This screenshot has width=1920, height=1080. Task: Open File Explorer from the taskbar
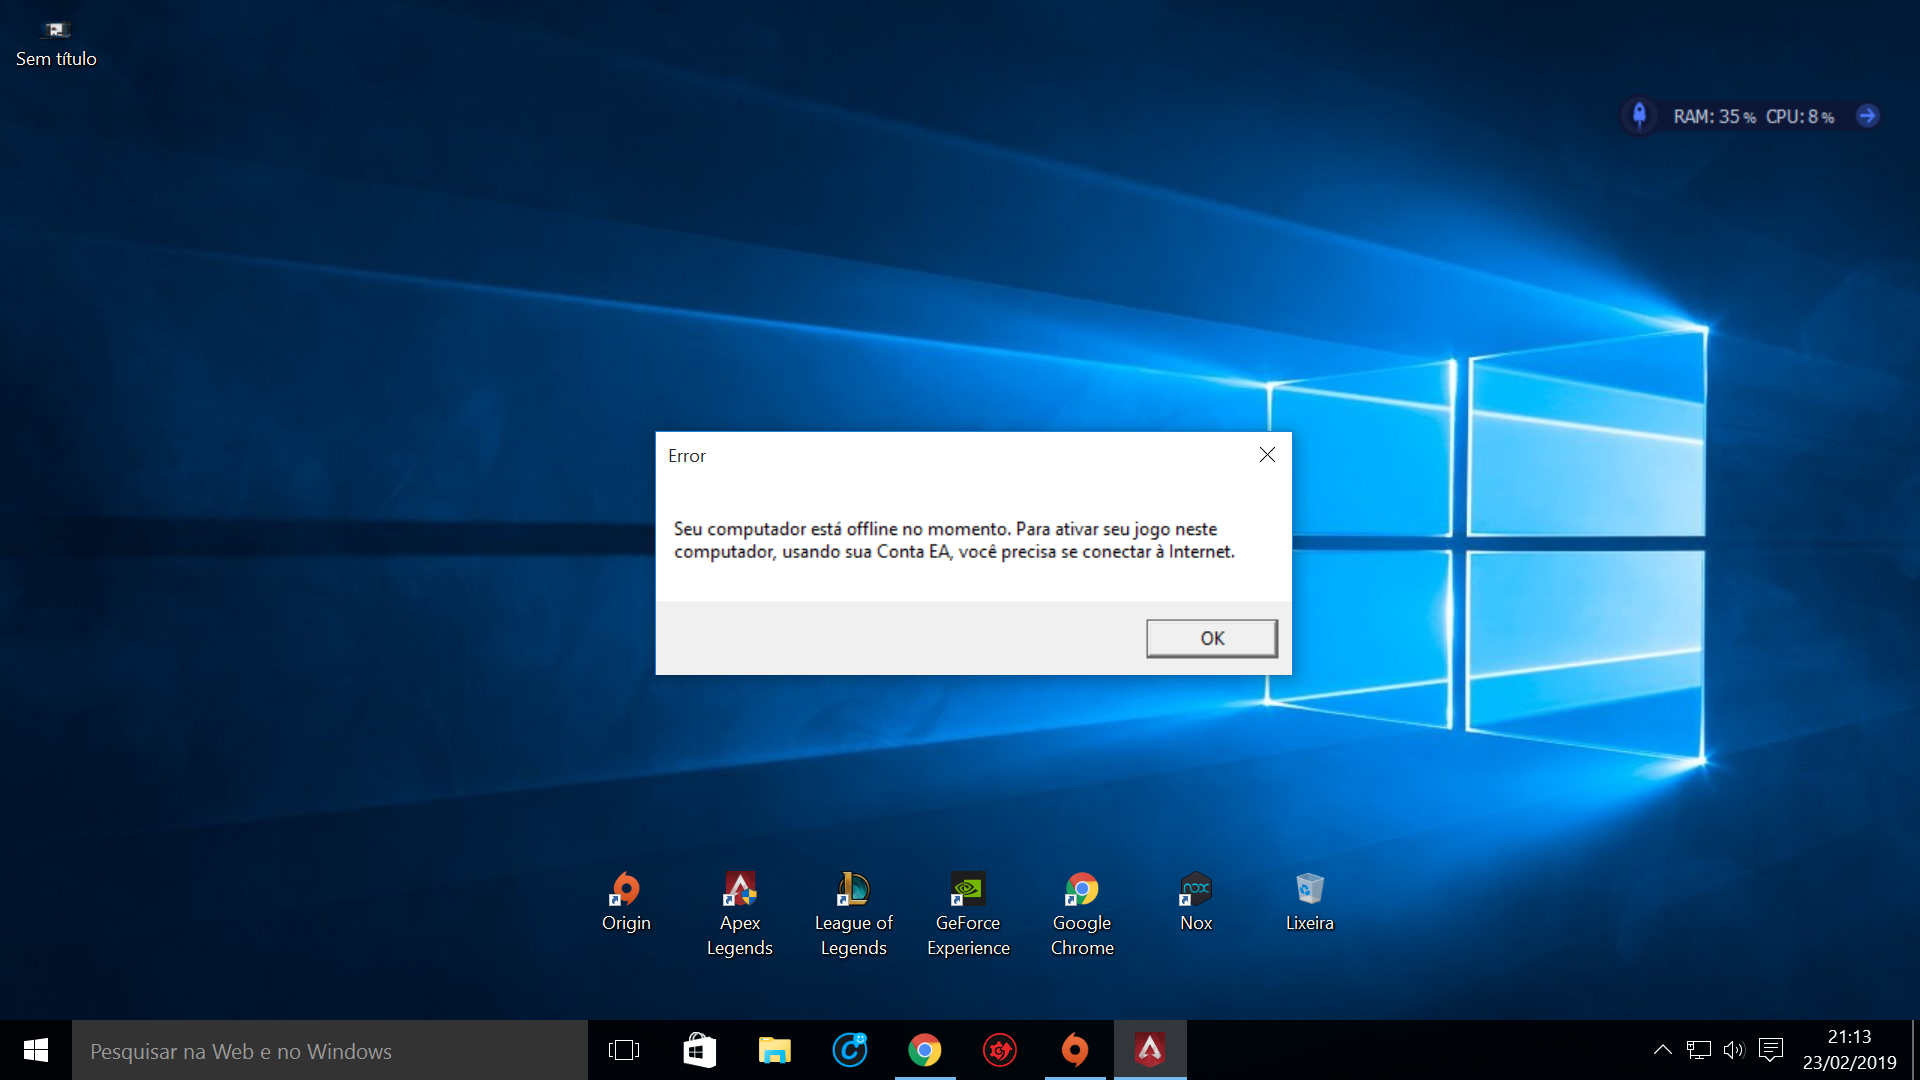[774, 1050]
